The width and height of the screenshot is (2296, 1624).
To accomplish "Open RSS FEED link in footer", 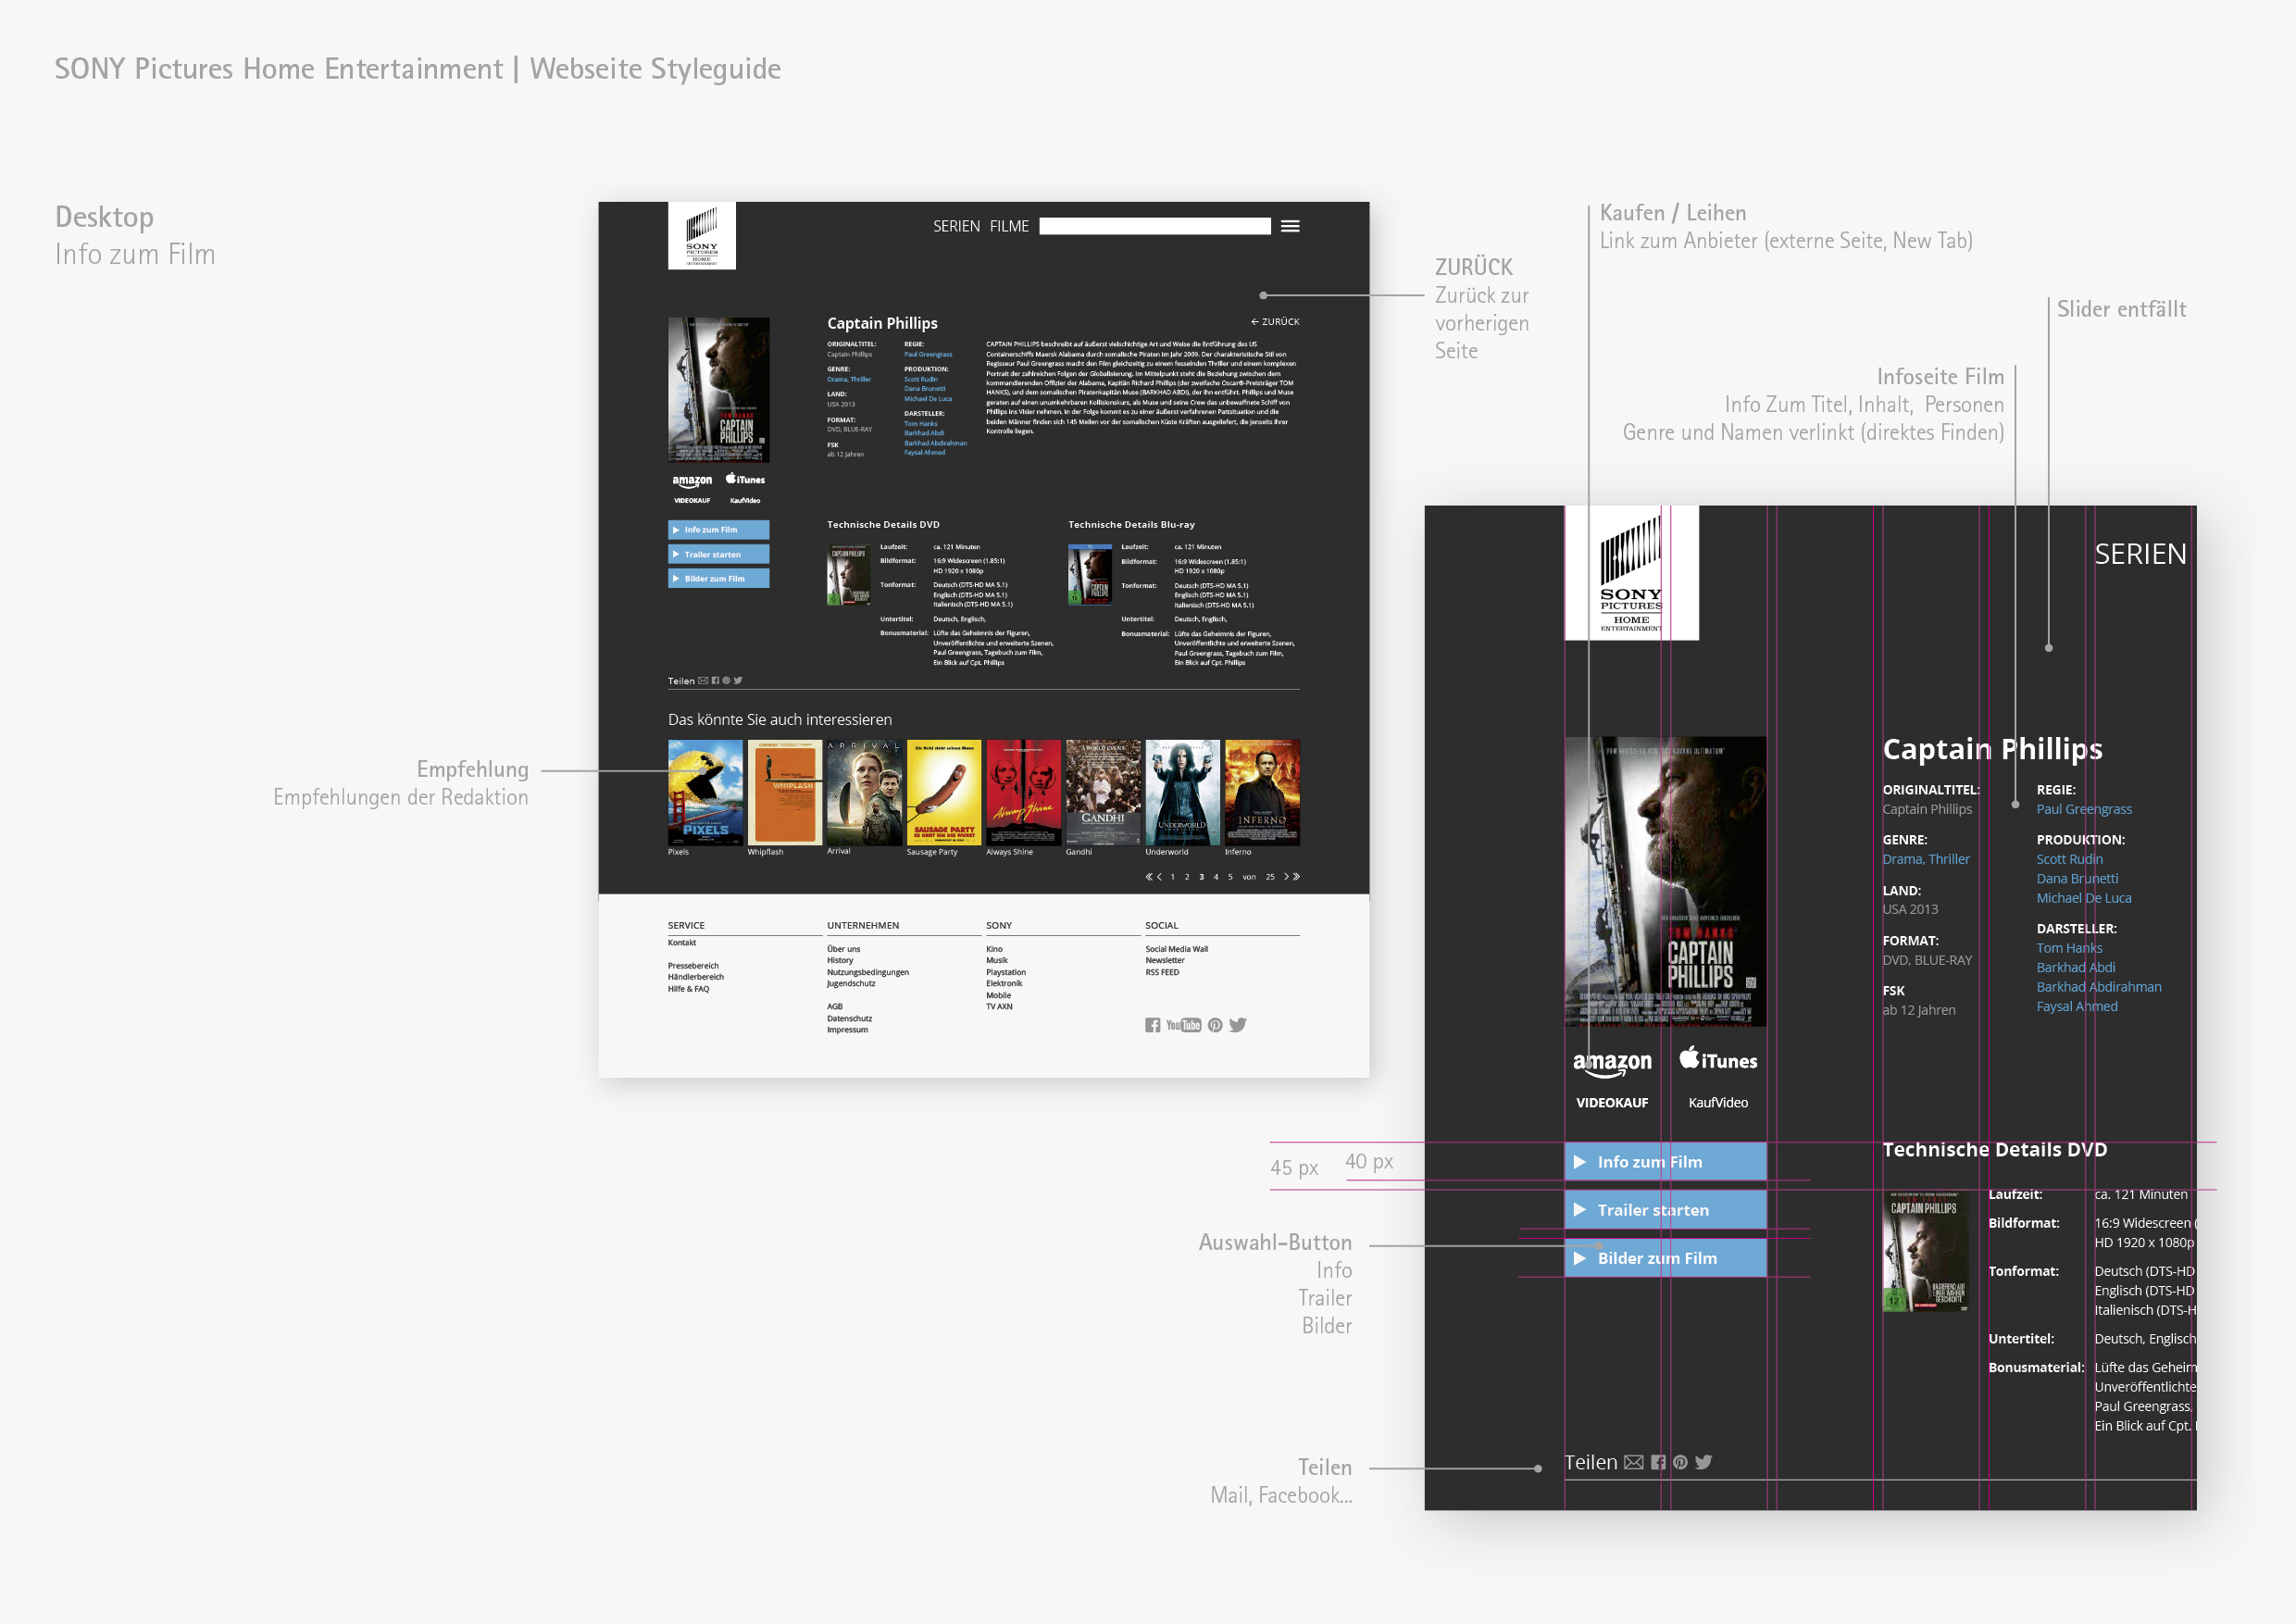I will (1162, 972).
